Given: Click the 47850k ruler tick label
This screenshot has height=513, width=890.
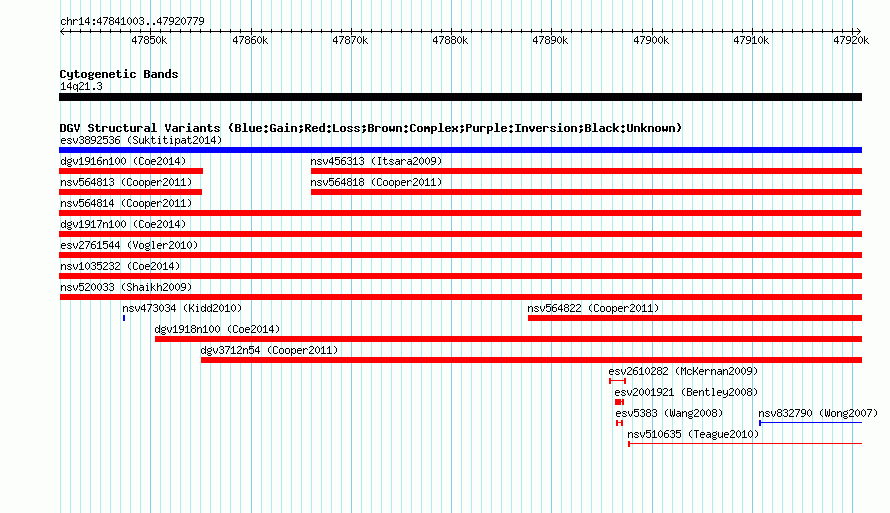Looking at the screenshot, I should coord(149,40).
